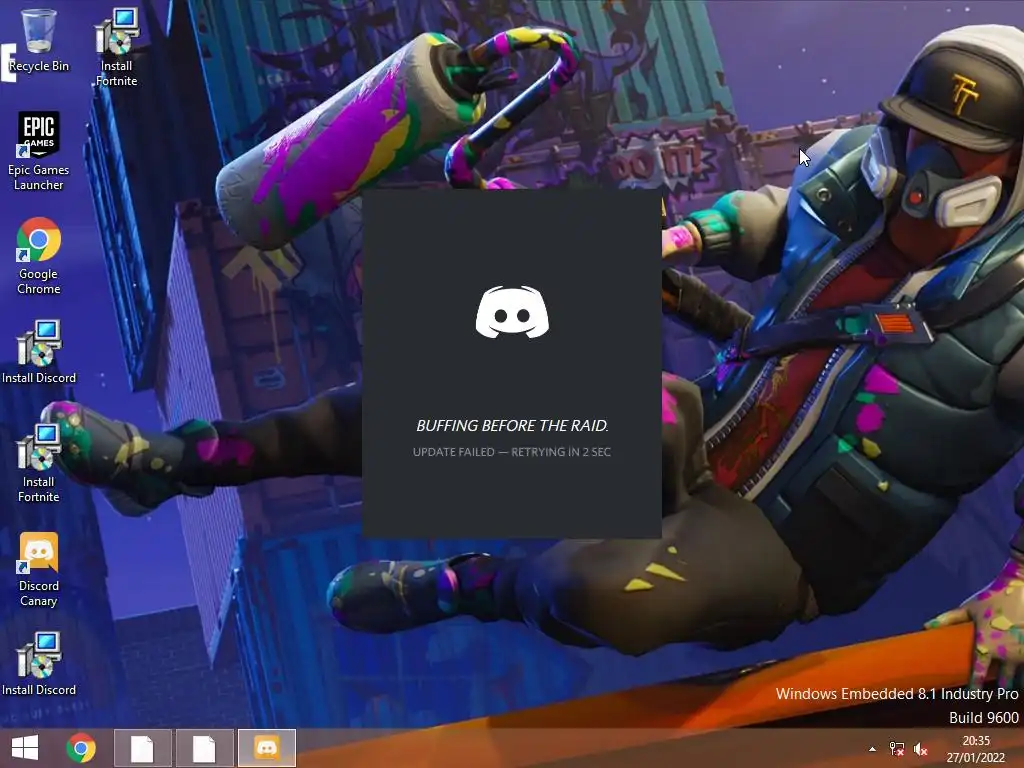Select Install Fortnite icon above Discord Canary
The image size is (1024, 768).
(39, 463)
